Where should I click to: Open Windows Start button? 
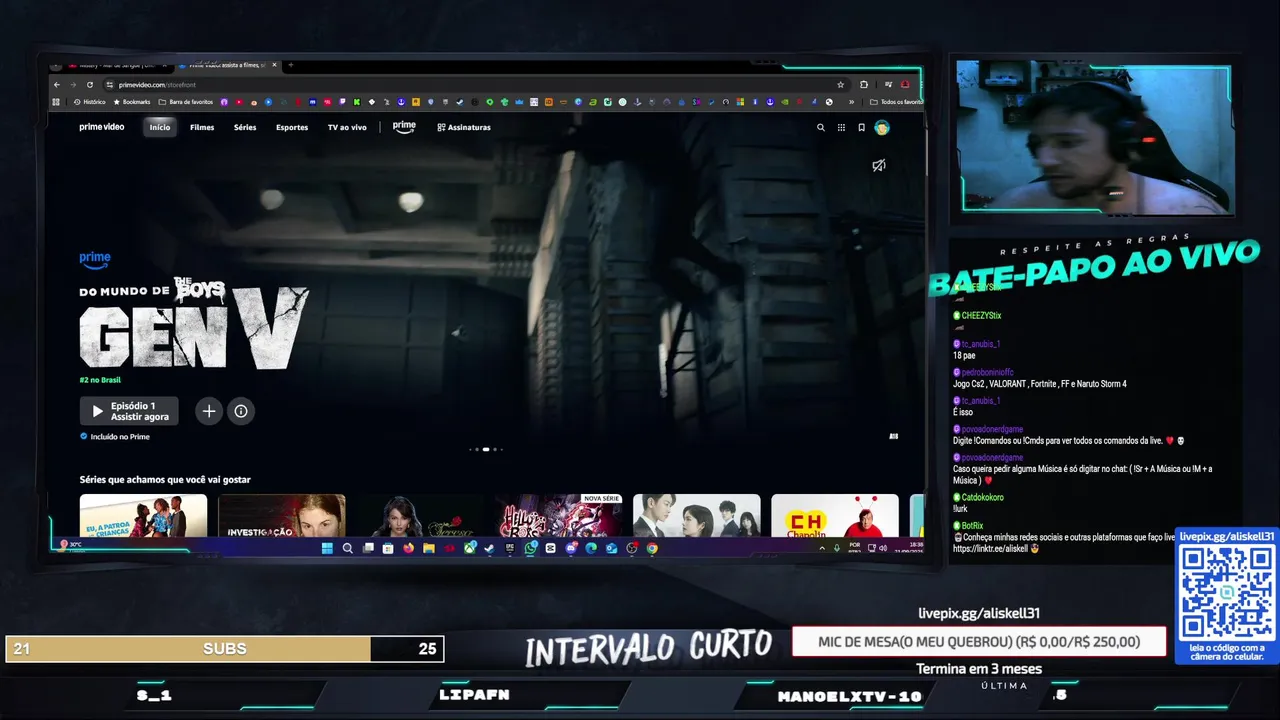327,548
